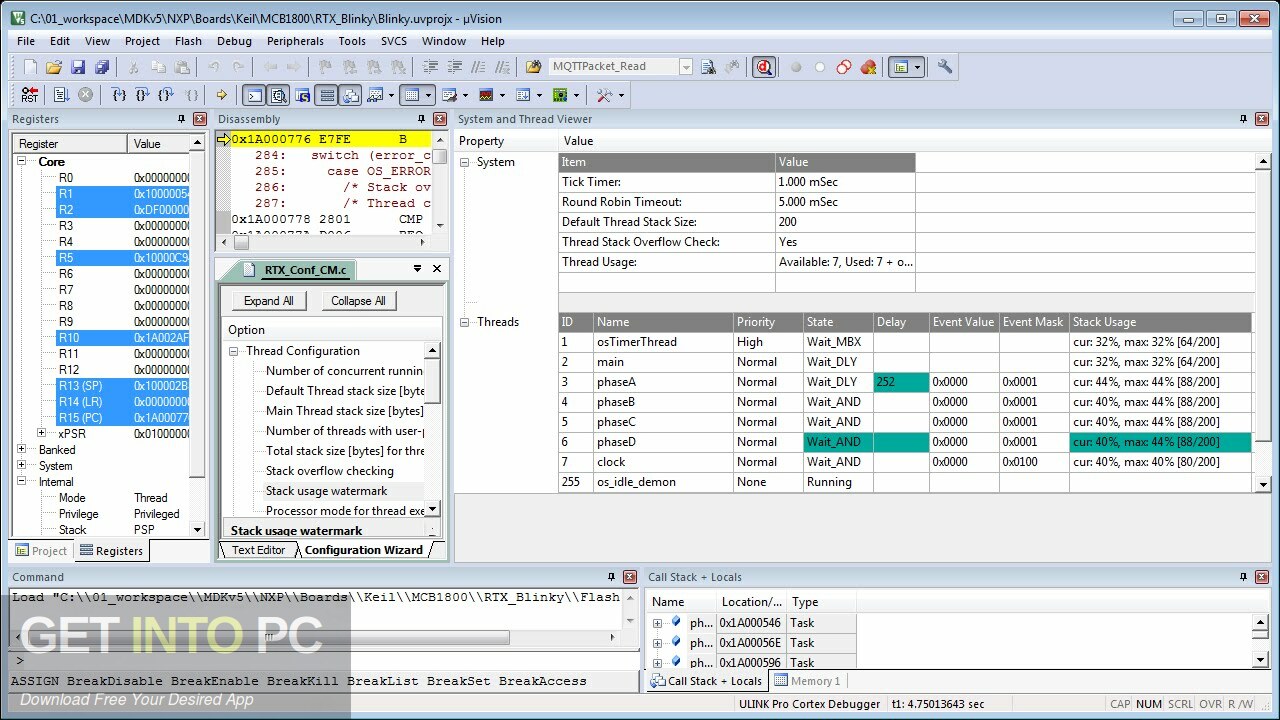Click the CPU Reset (RST) toolbar icon
The image size is (1280, 720).
pyautogui.click(x=29, y=95)
